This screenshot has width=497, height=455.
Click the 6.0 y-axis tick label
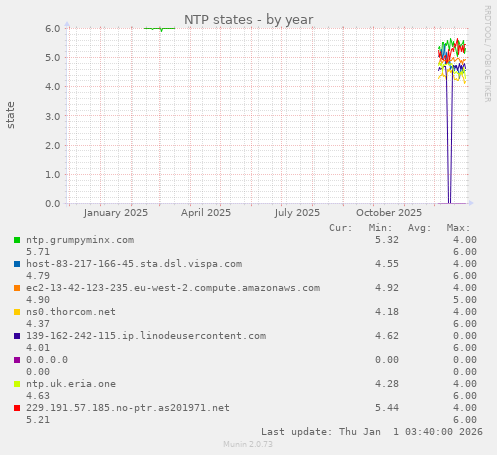tap(53, 28)
